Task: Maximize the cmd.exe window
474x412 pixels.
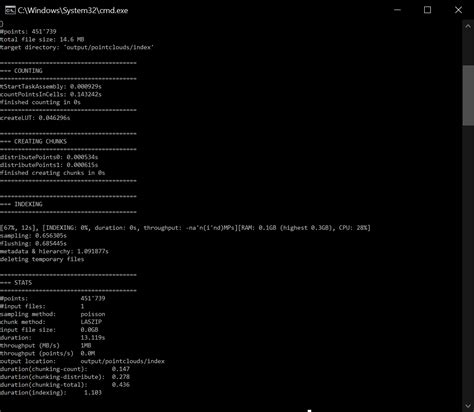Action: click(x=427, y=10)
